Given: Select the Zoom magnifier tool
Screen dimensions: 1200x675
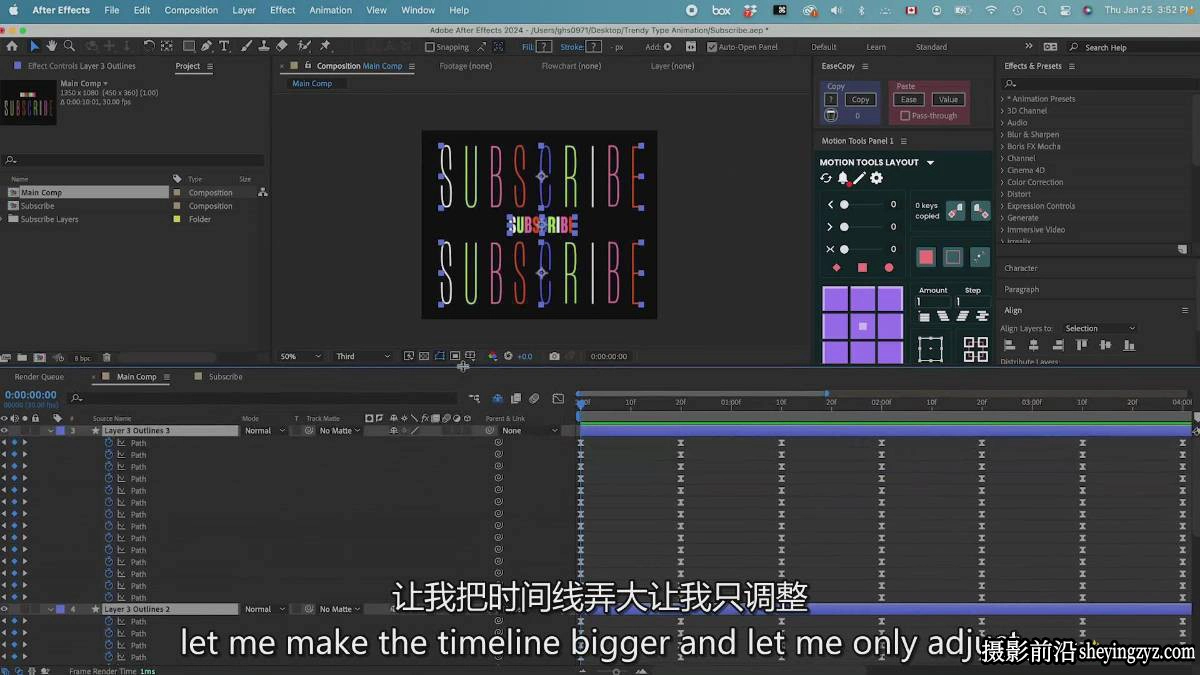Looking at the screenshot, I should click(x=69, y=46).
